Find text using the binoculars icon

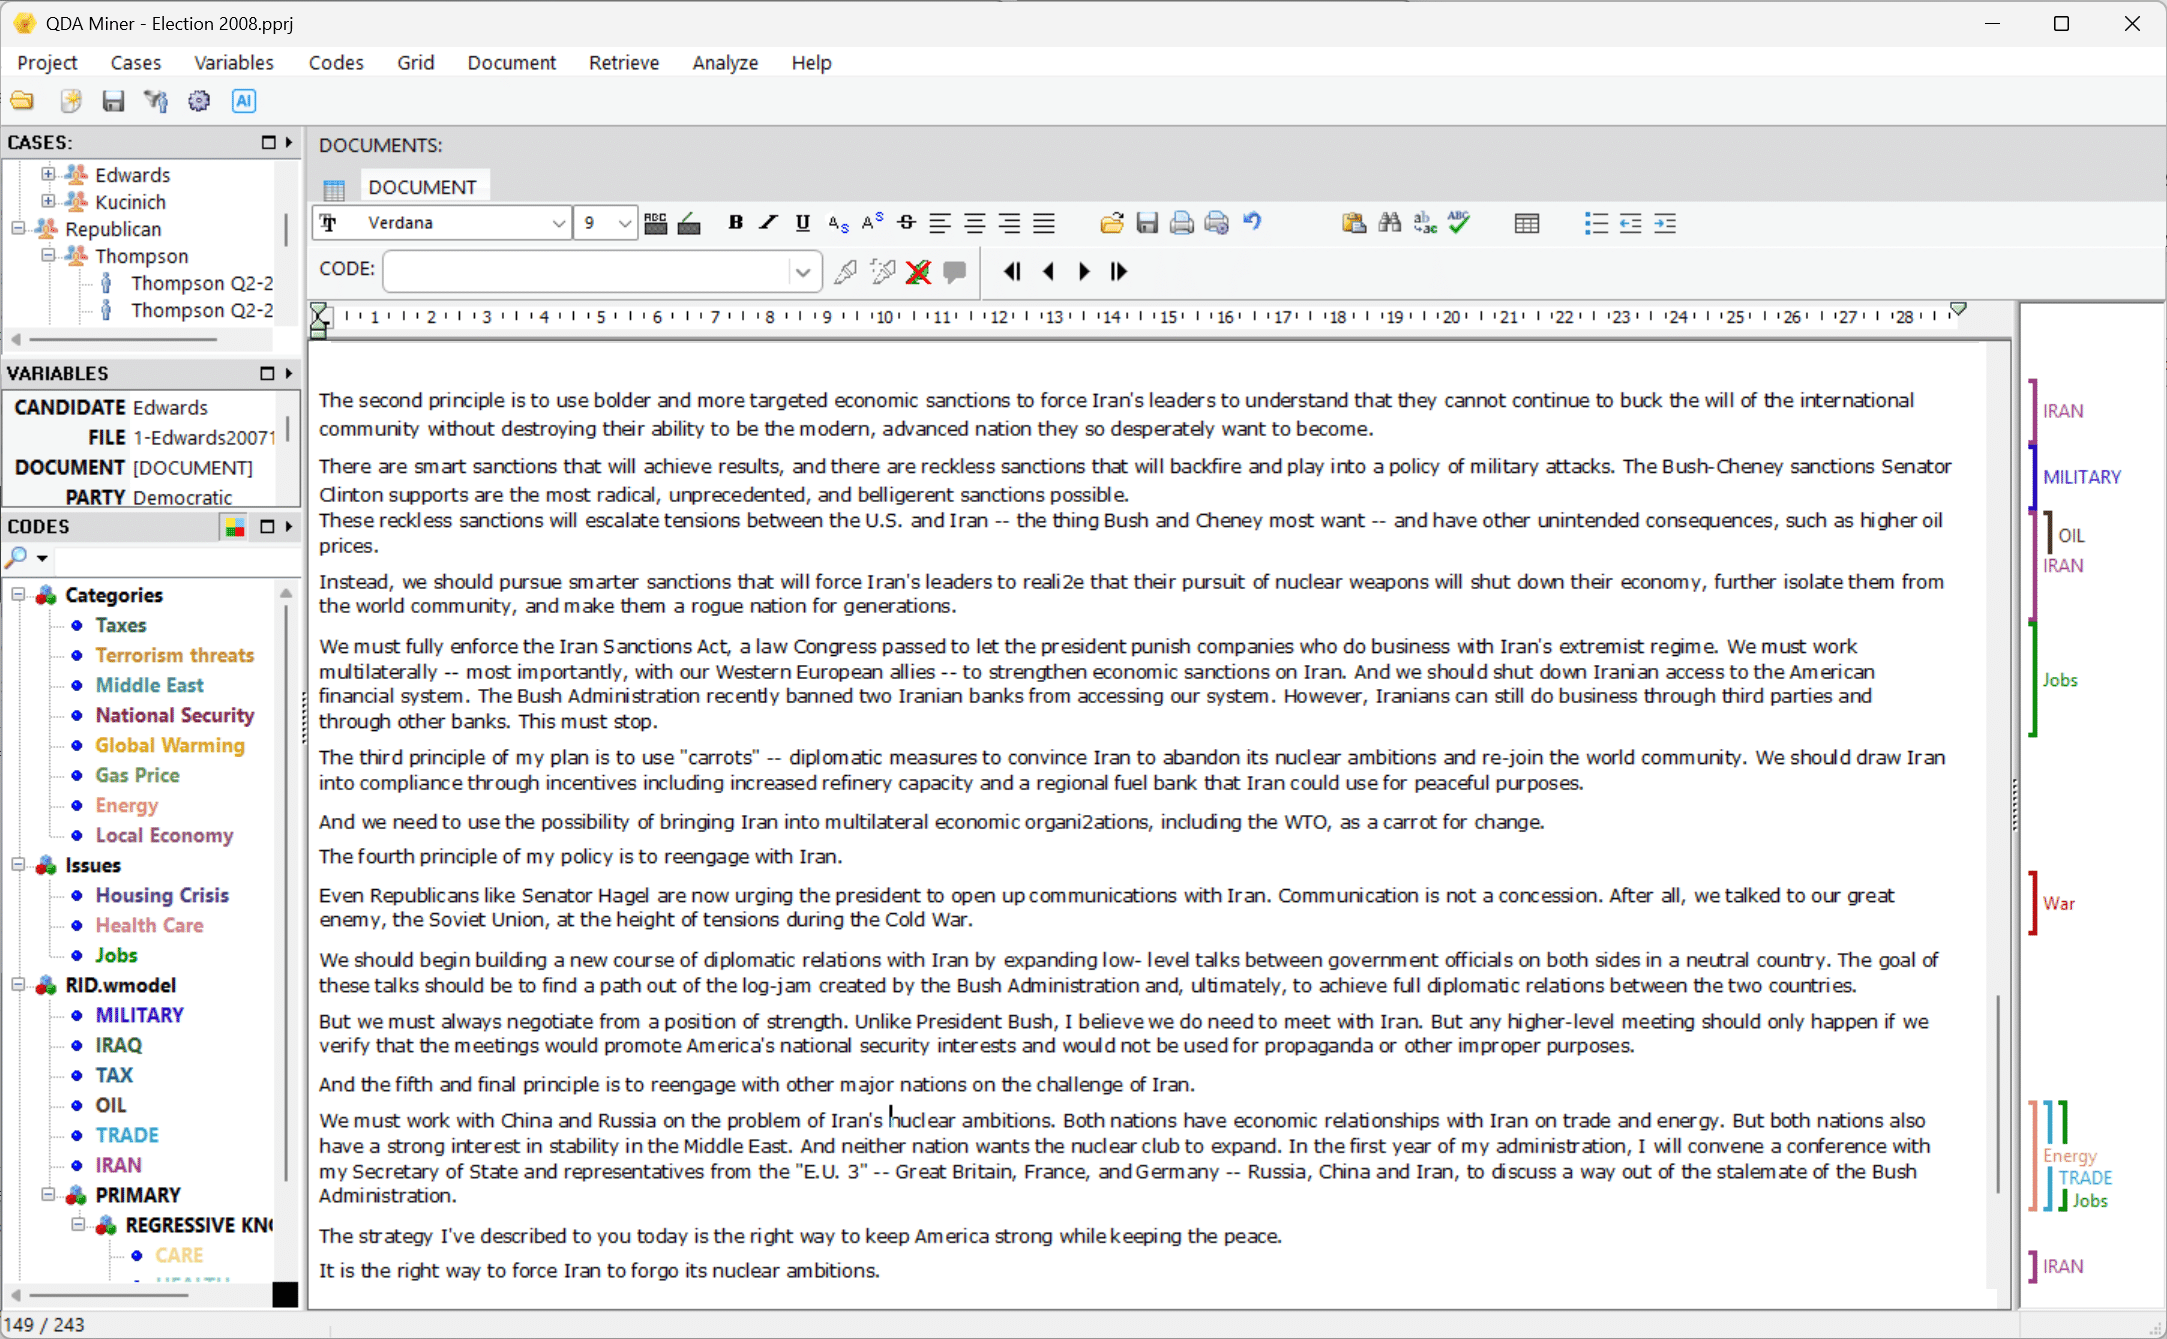click(x=1390, y=223)
